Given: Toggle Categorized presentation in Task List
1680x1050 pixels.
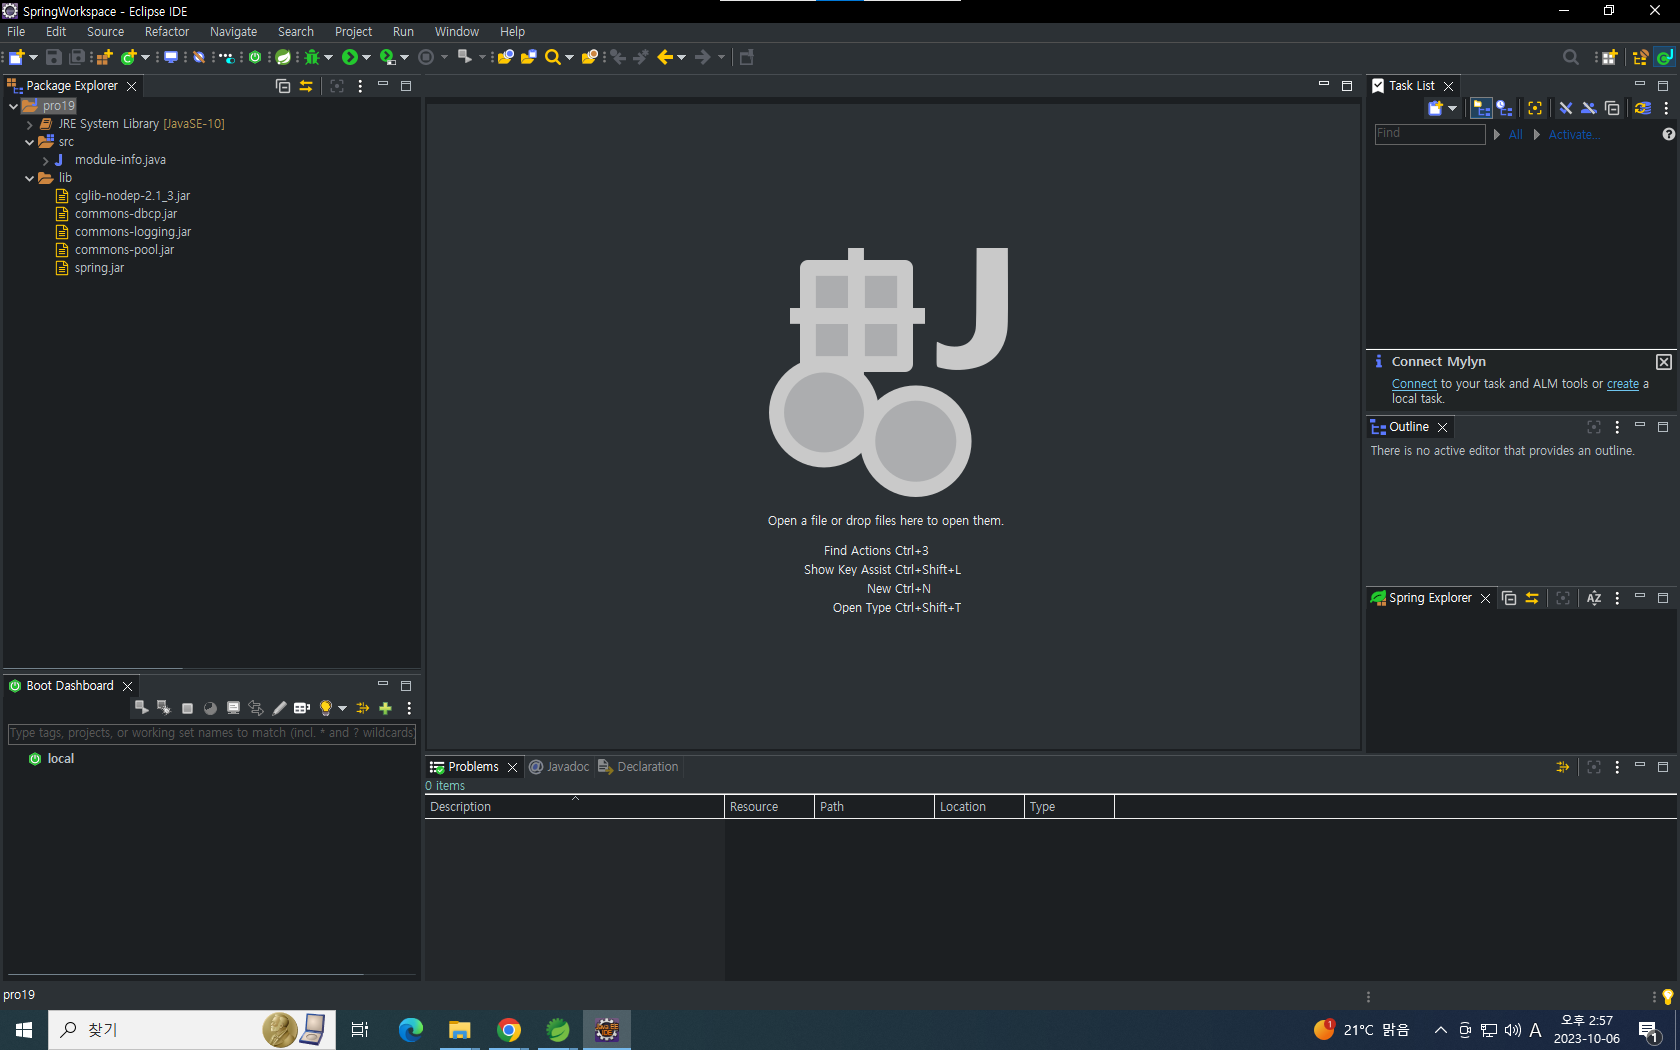Looking at the screenshot, I should (1481, 108).
